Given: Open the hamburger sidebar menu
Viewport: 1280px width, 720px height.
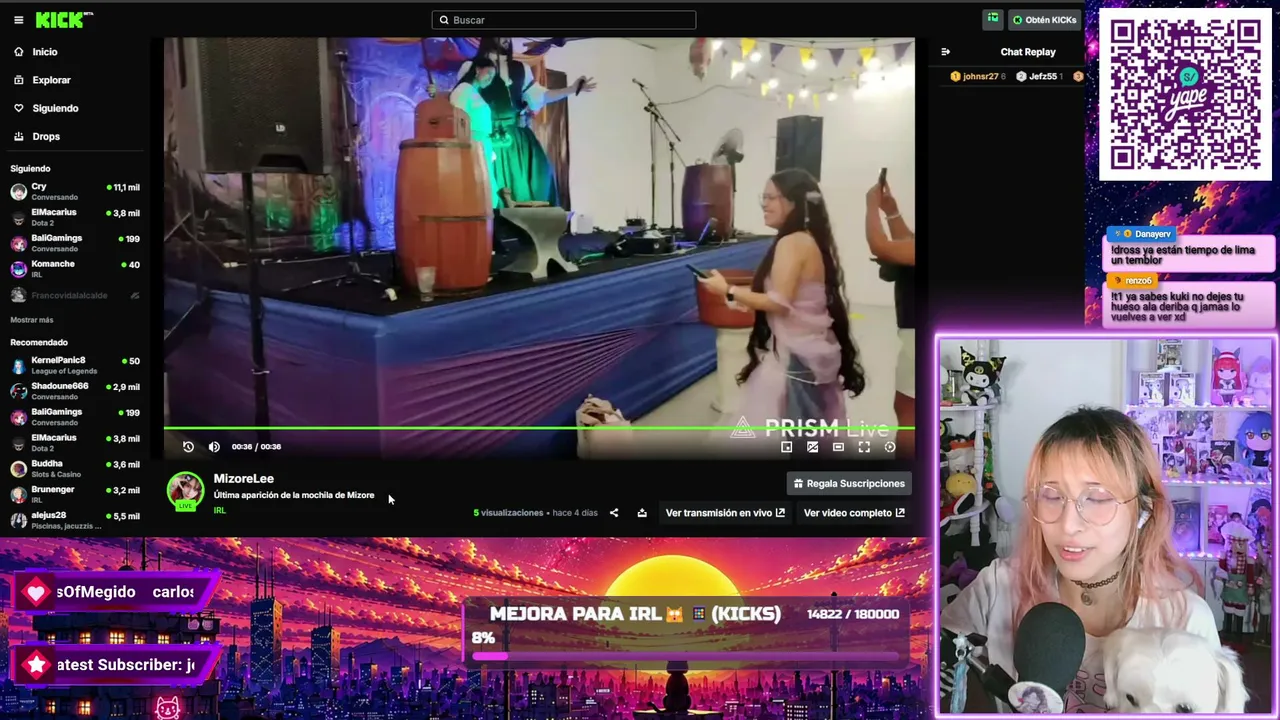Looking at the screenshot, I should pyautogui.click(x=18, y=20).
